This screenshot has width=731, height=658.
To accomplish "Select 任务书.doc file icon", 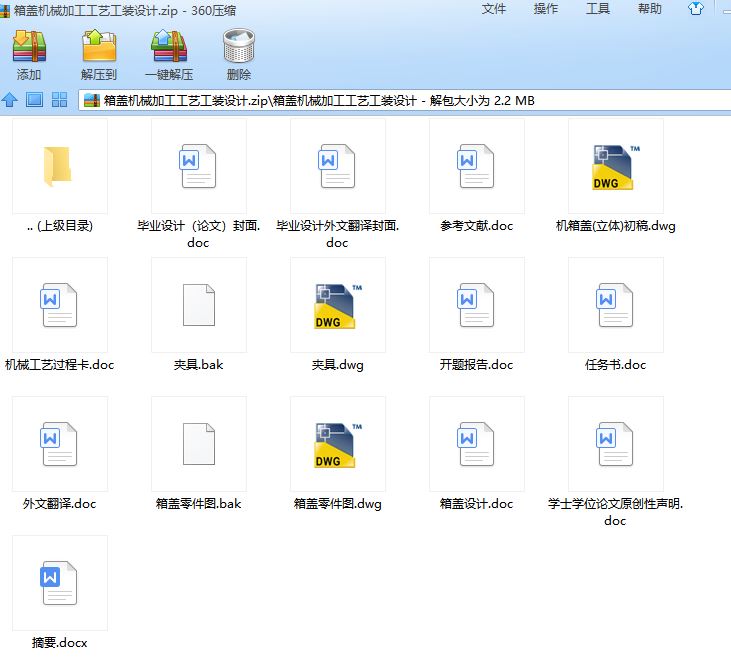I will (615, 305).
